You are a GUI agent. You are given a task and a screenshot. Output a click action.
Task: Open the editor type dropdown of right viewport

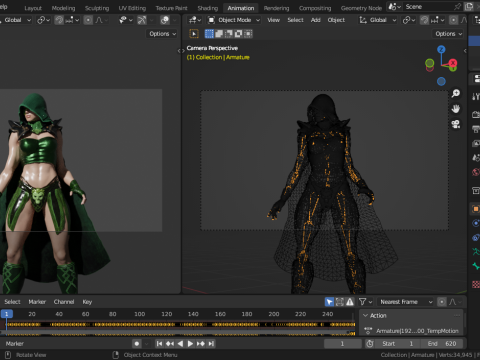[x=195, y=20]
